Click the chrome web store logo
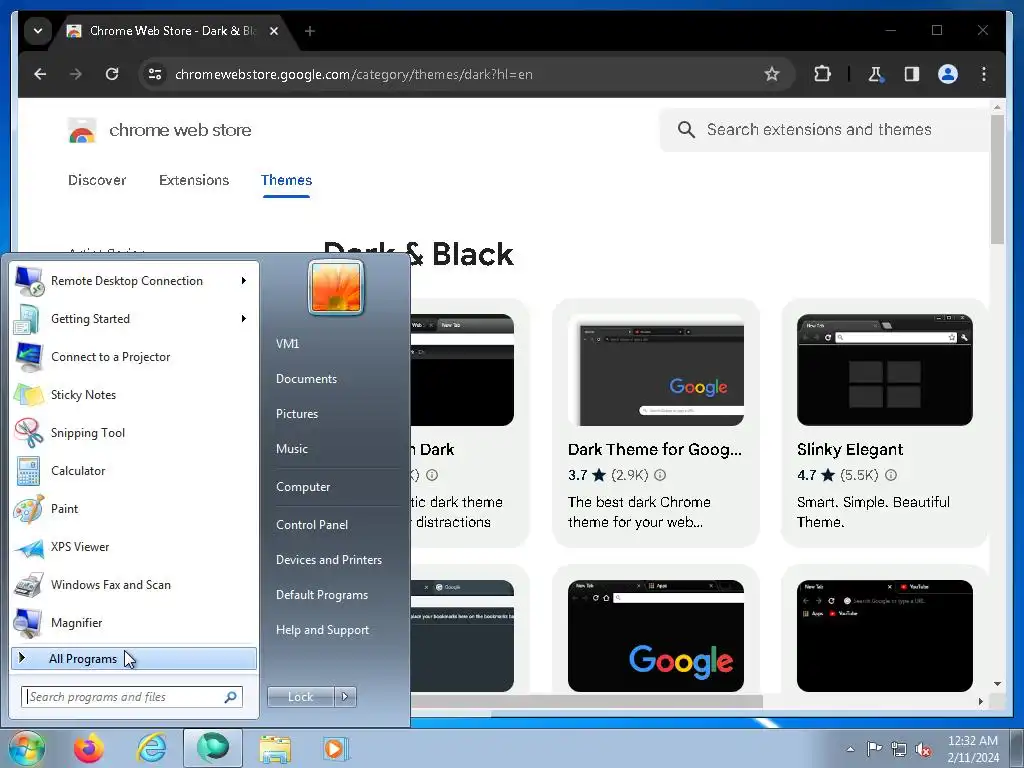The width and height of the screenshot is (1024, 768). [82, 131]
